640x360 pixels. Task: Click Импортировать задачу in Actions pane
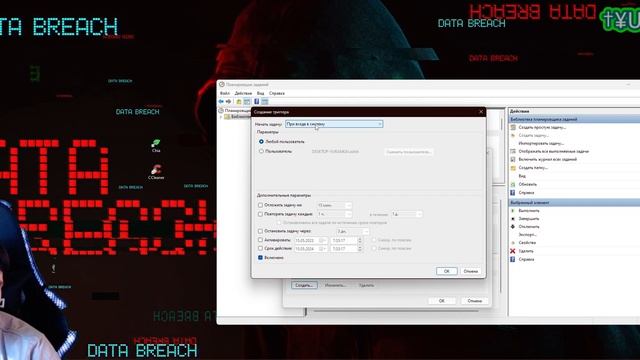pos(541,143)
